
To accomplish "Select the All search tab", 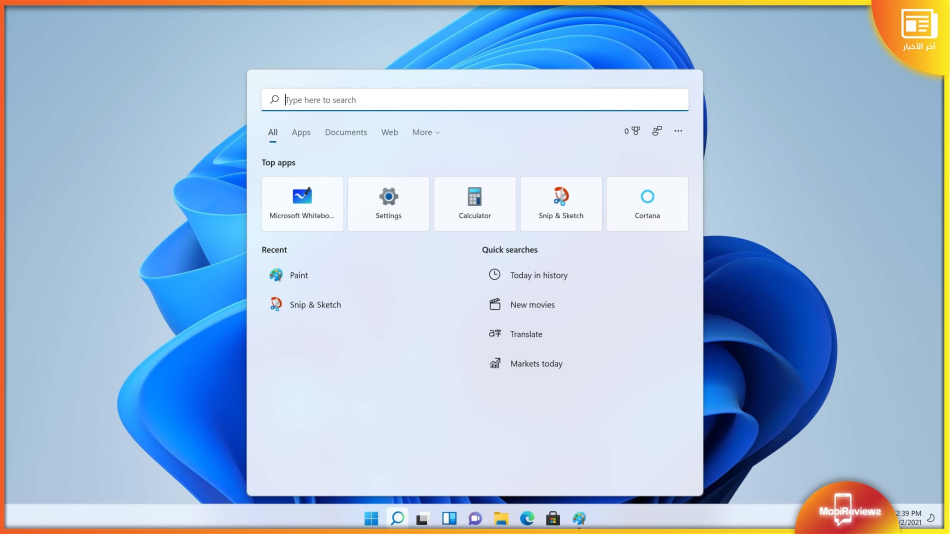I will click(x=273, y=132).
